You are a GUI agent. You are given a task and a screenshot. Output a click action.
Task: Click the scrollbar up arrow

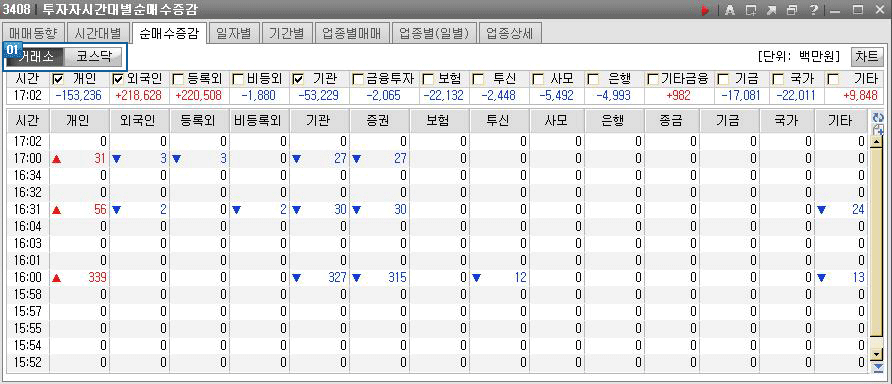(x=877, y=141)
